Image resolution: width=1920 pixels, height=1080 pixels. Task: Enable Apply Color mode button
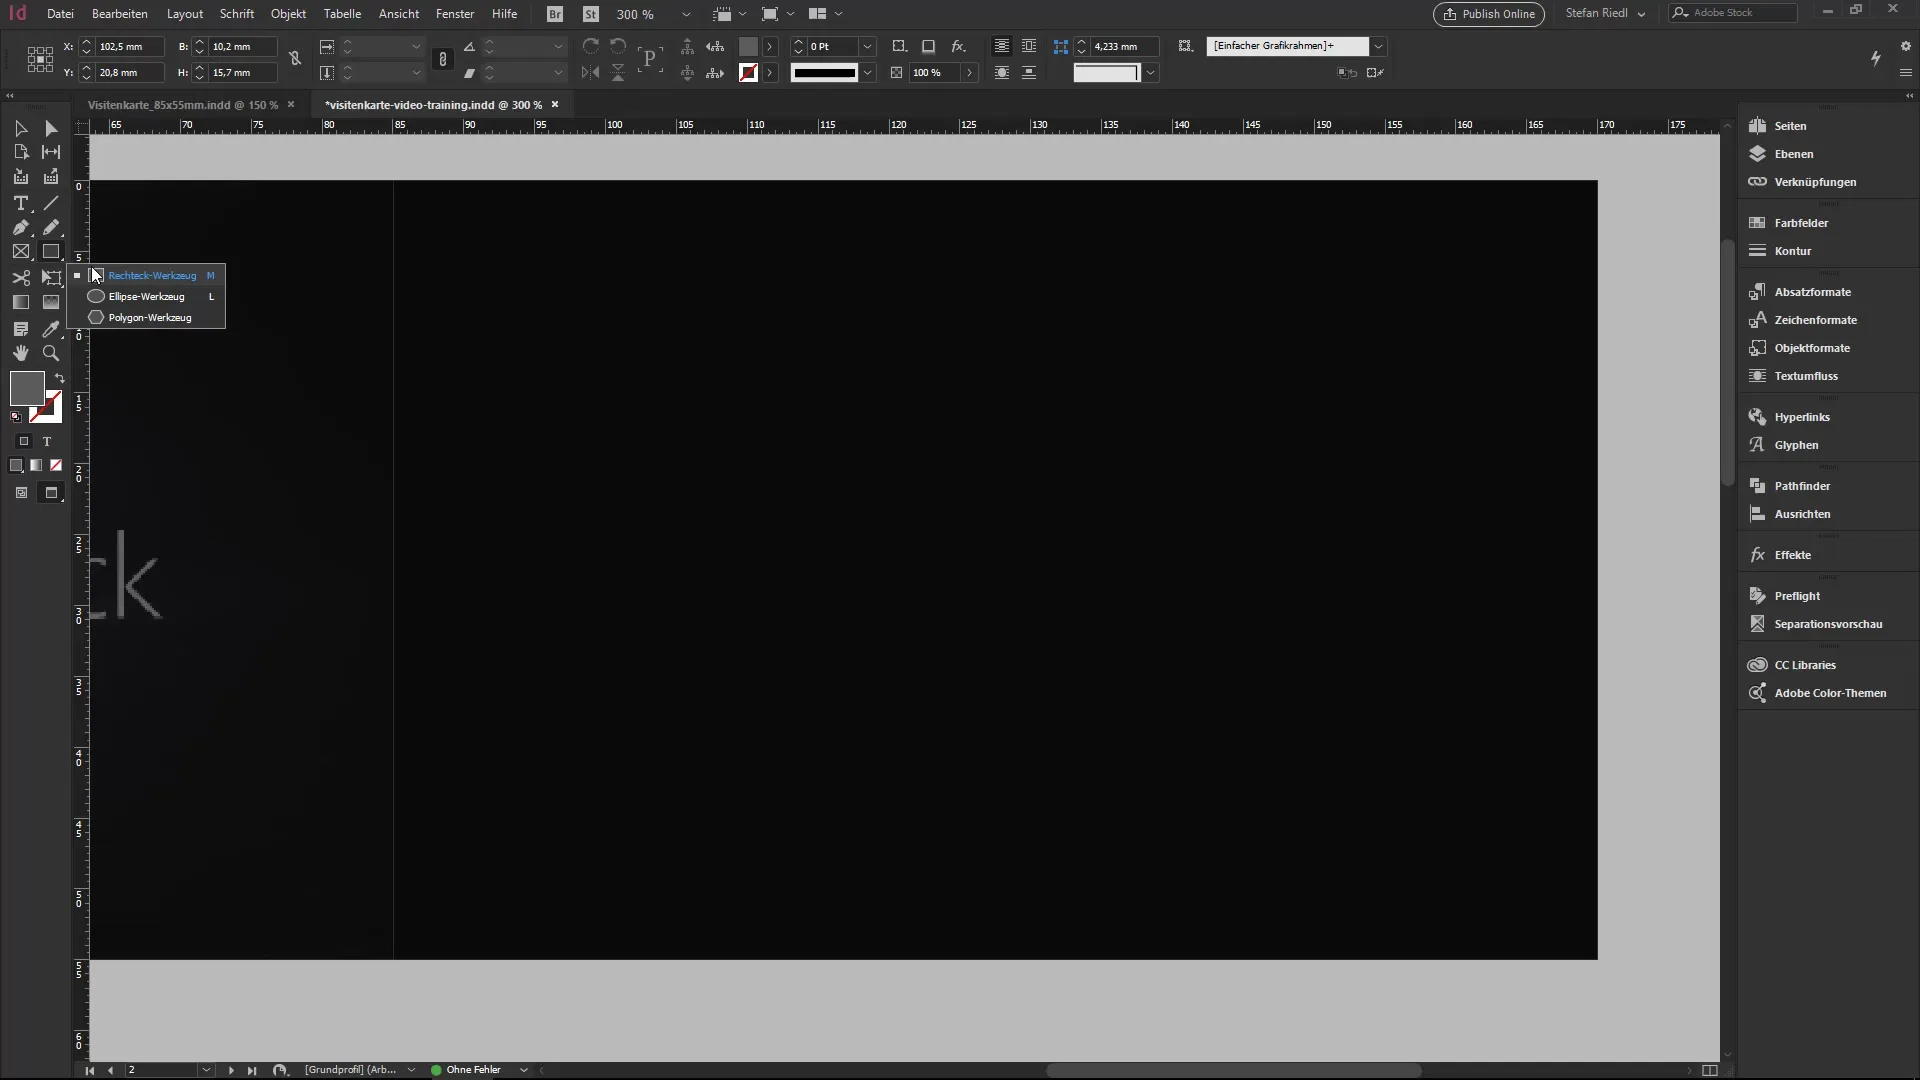pos(16,465)
